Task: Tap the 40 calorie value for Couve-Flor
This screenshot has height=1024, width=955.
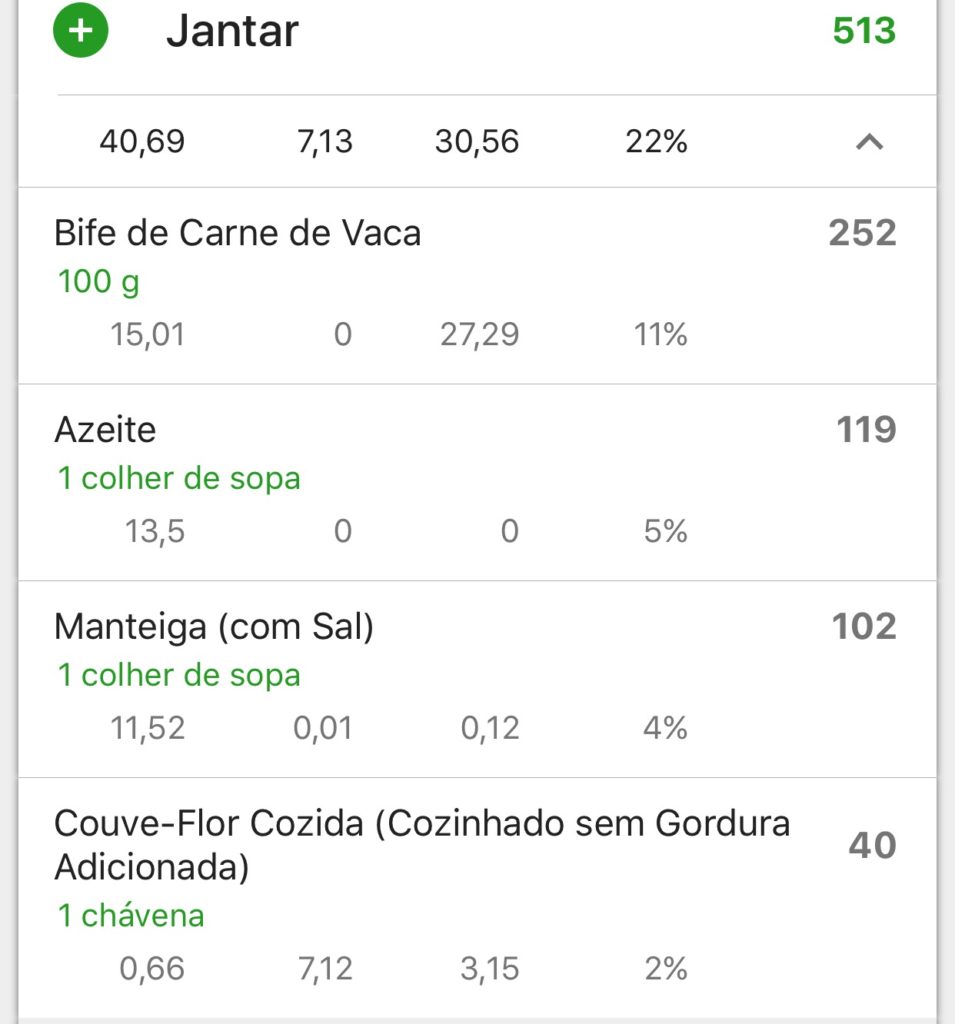Action: point(872,845)
